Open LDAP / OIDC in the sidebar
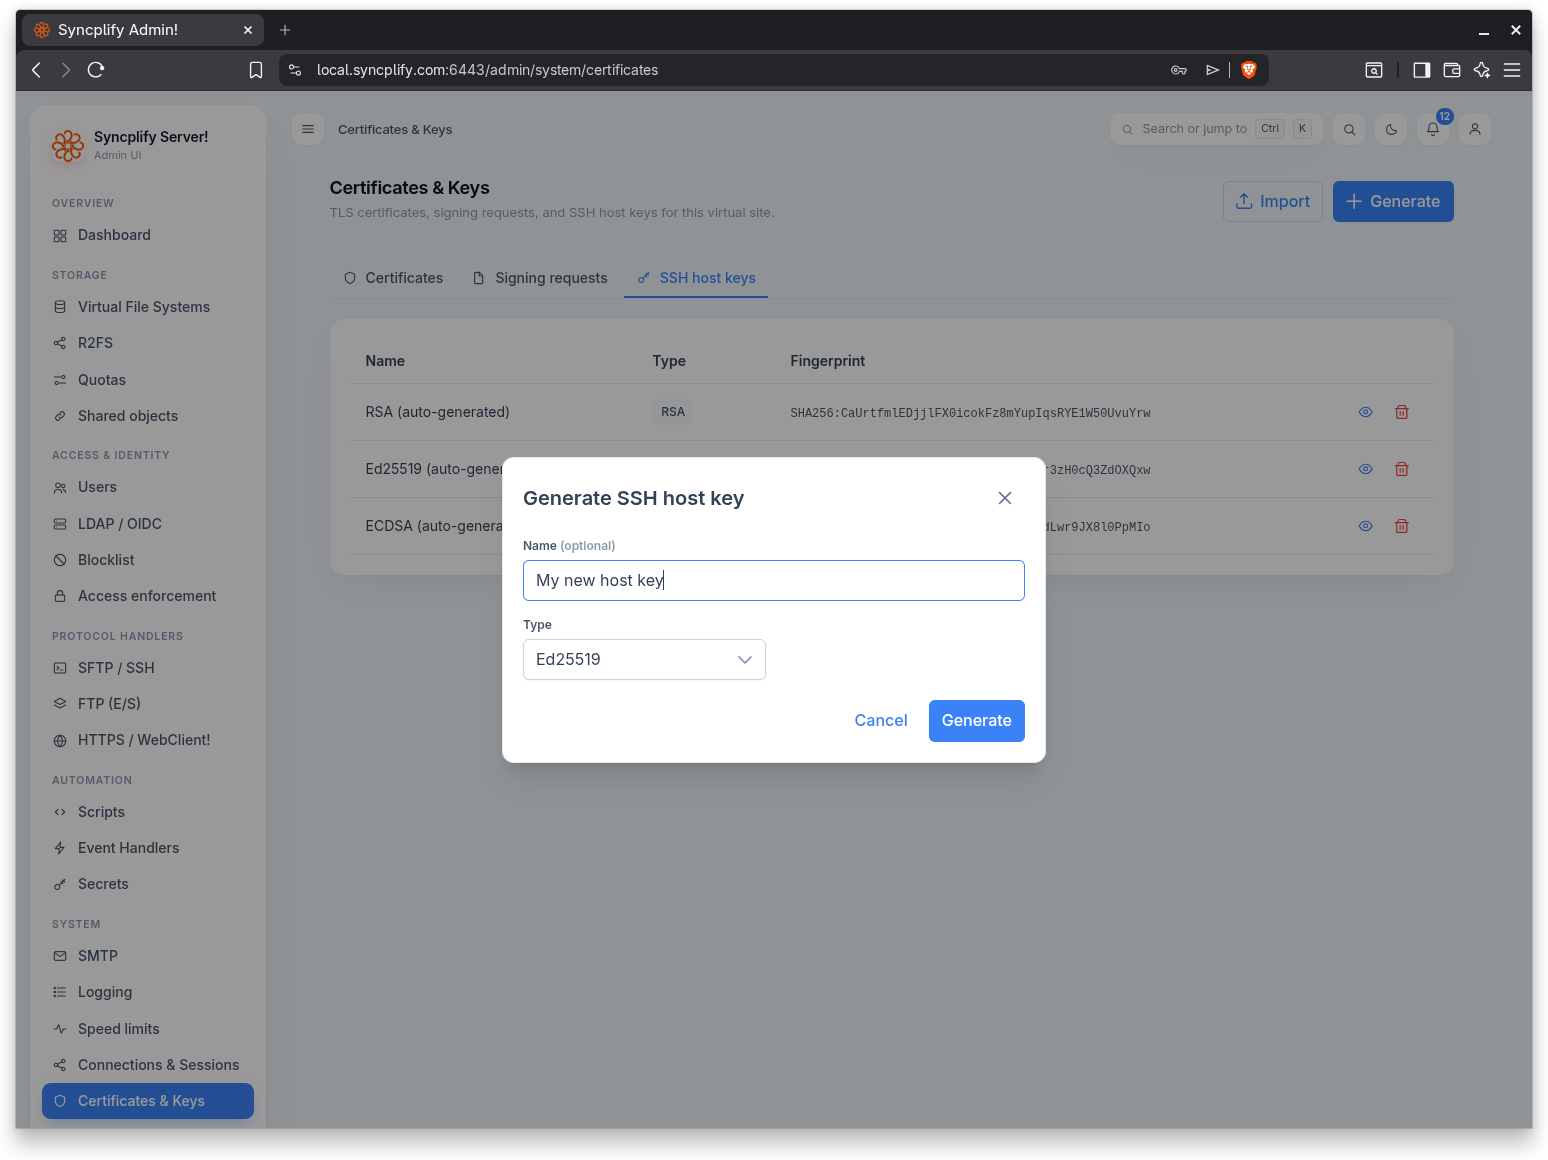This screenshot has height=1160, width=1548. [148, 524]
